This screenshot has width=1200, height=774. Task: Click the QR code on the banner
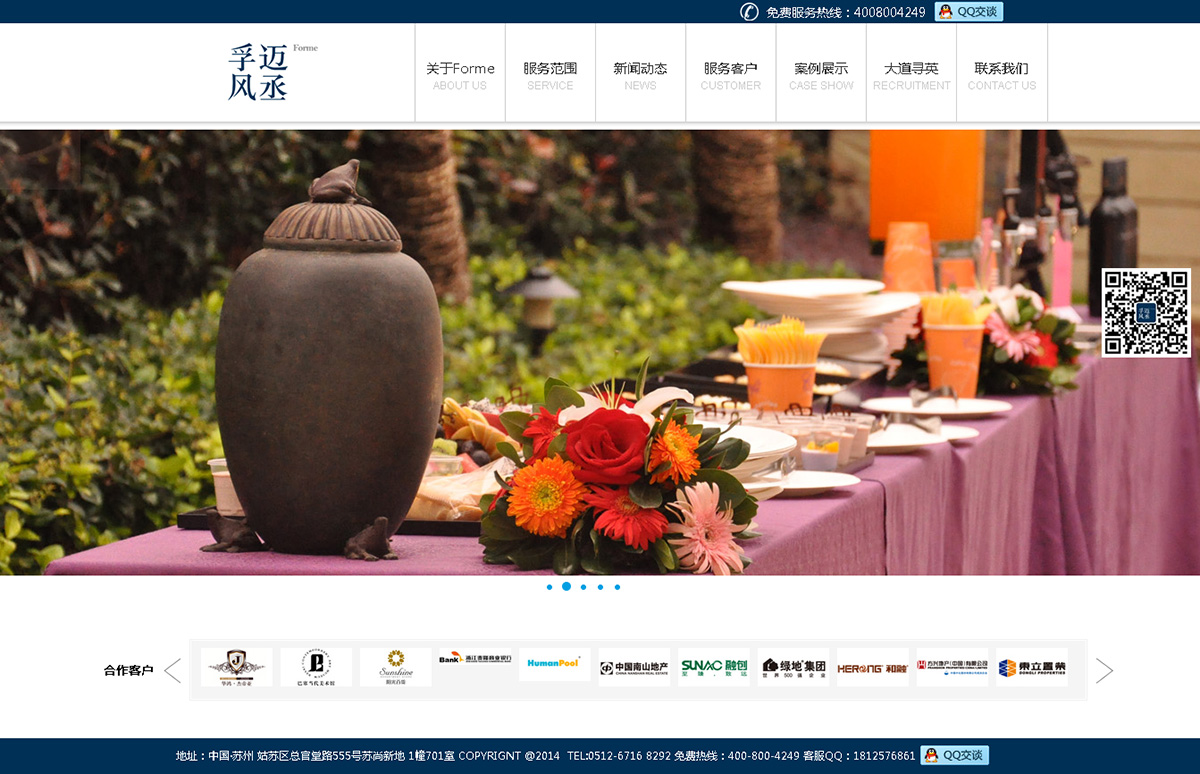pos(1146,312)
